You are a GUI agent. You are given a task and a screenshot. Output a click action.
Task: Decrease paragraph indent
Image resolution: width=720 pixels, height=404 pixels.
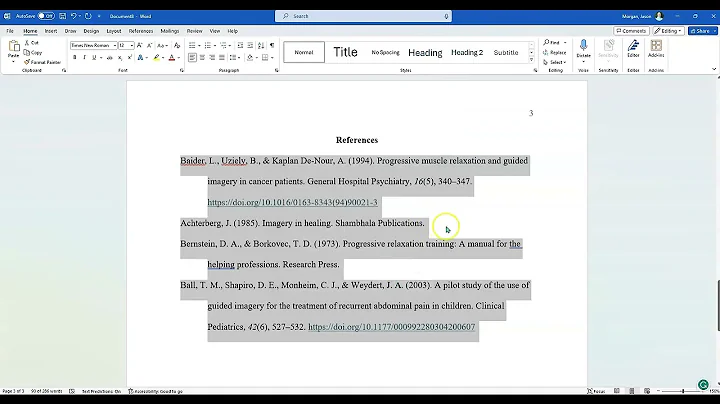tap(240, 45)
